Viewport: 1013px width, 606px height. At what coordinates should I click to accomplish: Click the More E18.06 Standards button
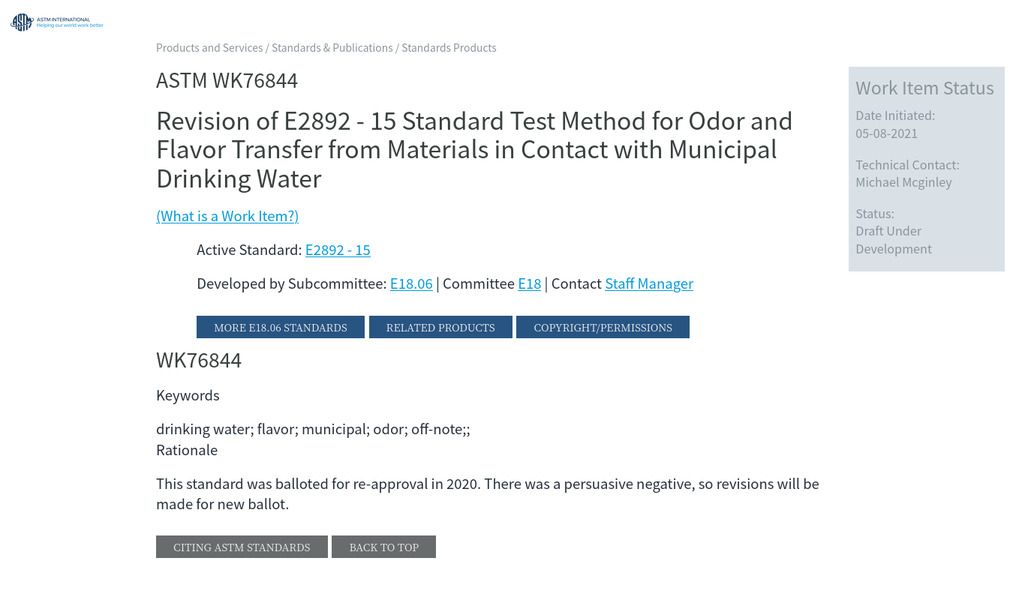(x=280, y=328)
